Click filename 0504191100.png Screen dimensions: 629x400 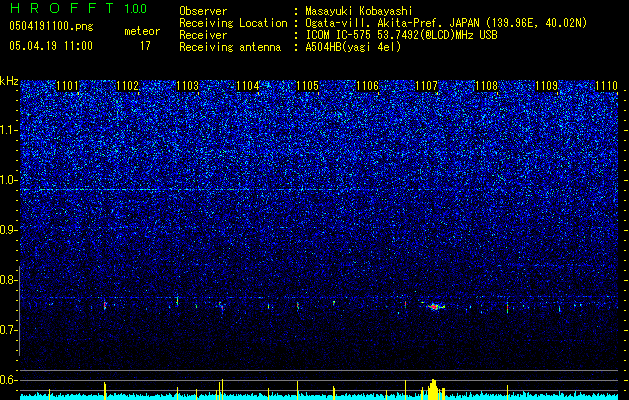51,26
